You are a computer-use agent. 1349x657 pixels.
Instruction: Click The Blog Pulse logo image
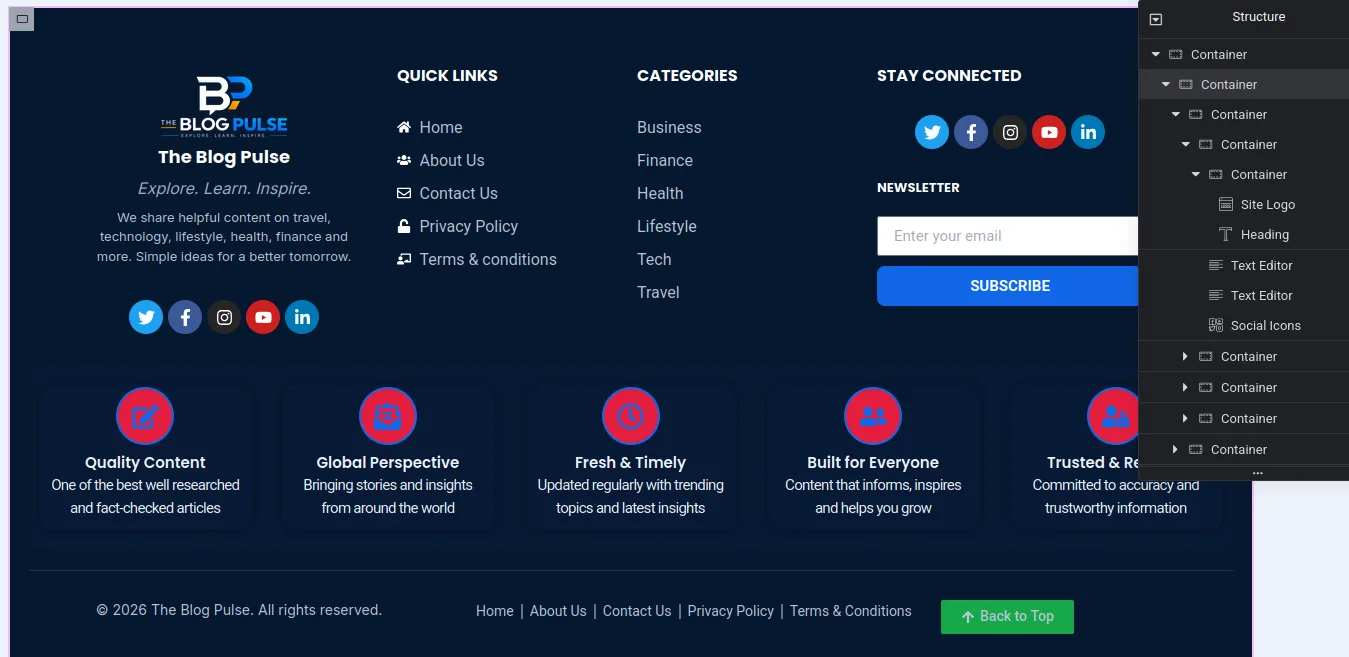[224, 107]
